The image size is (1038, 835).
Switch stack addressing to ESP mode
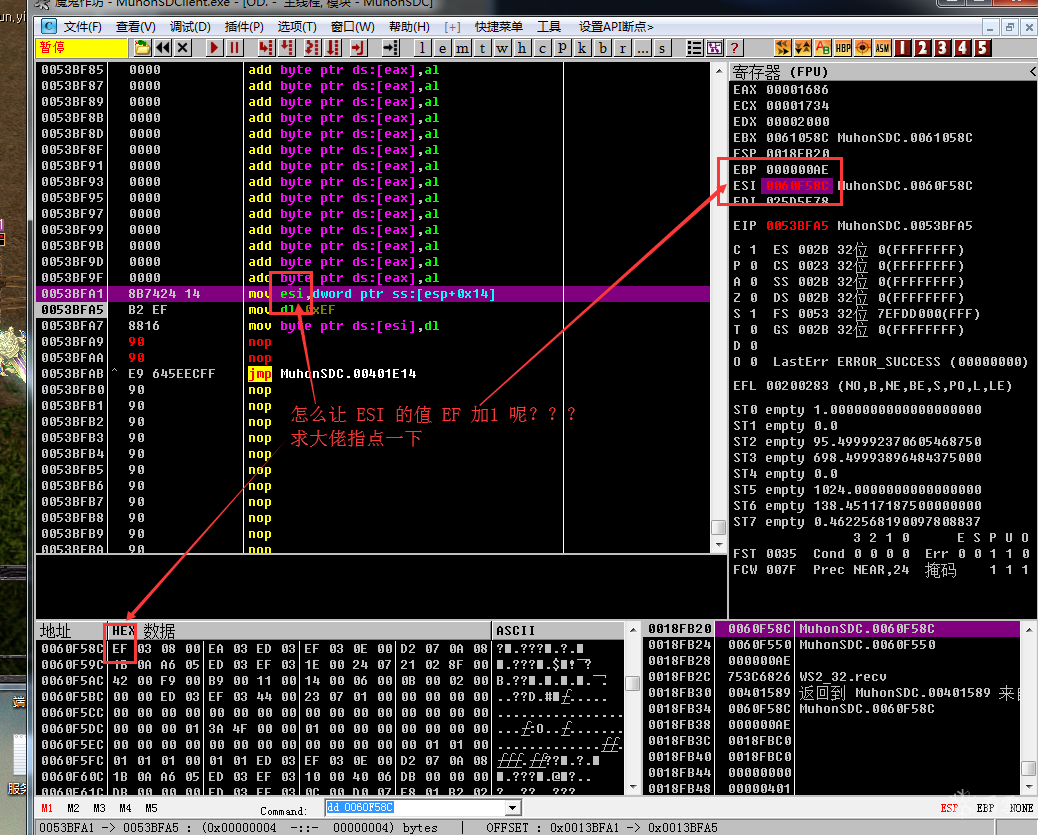click(949, 808)
